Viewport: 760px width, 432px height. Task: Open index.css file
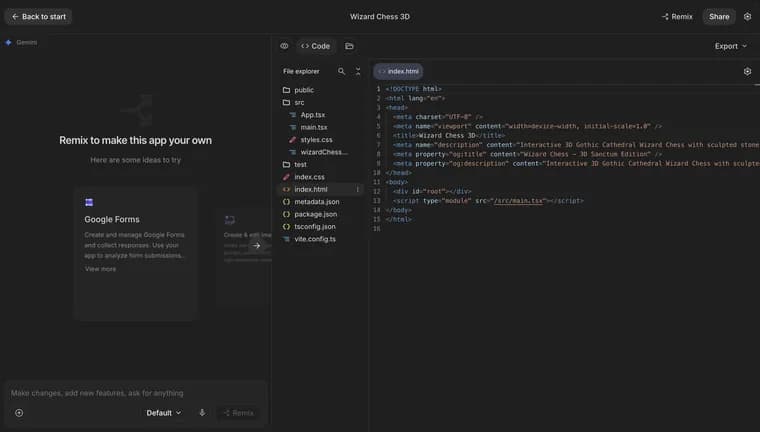[320, 177]
